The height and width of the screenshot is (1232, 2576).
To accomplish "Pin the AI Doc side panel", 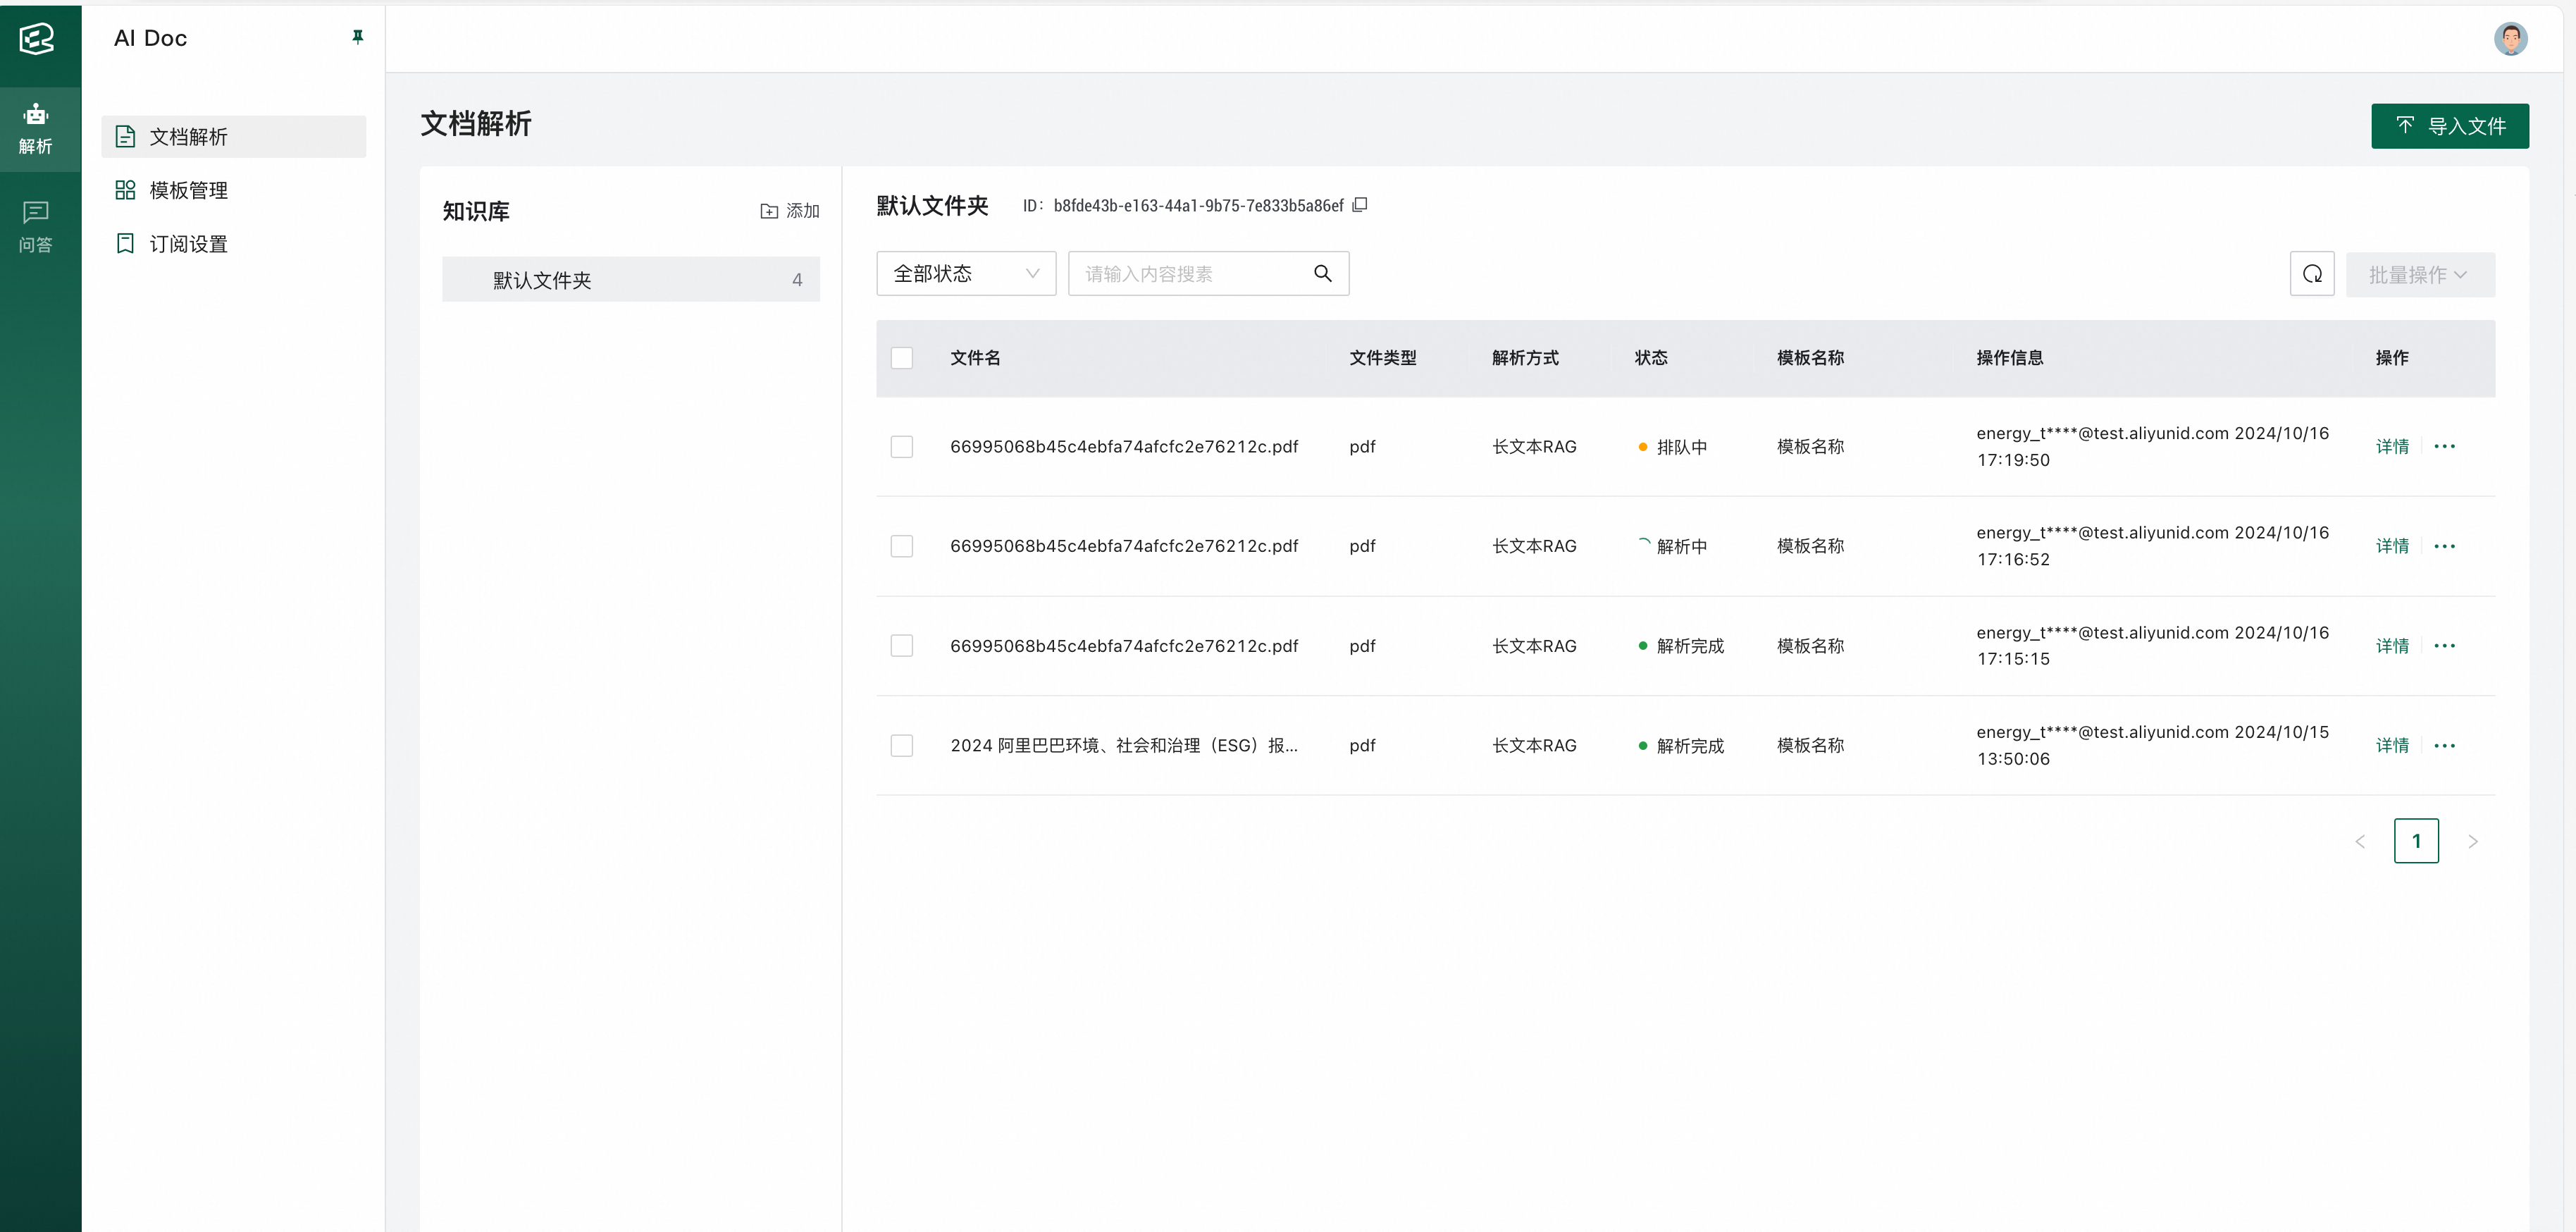I will (x=357, y=37).
